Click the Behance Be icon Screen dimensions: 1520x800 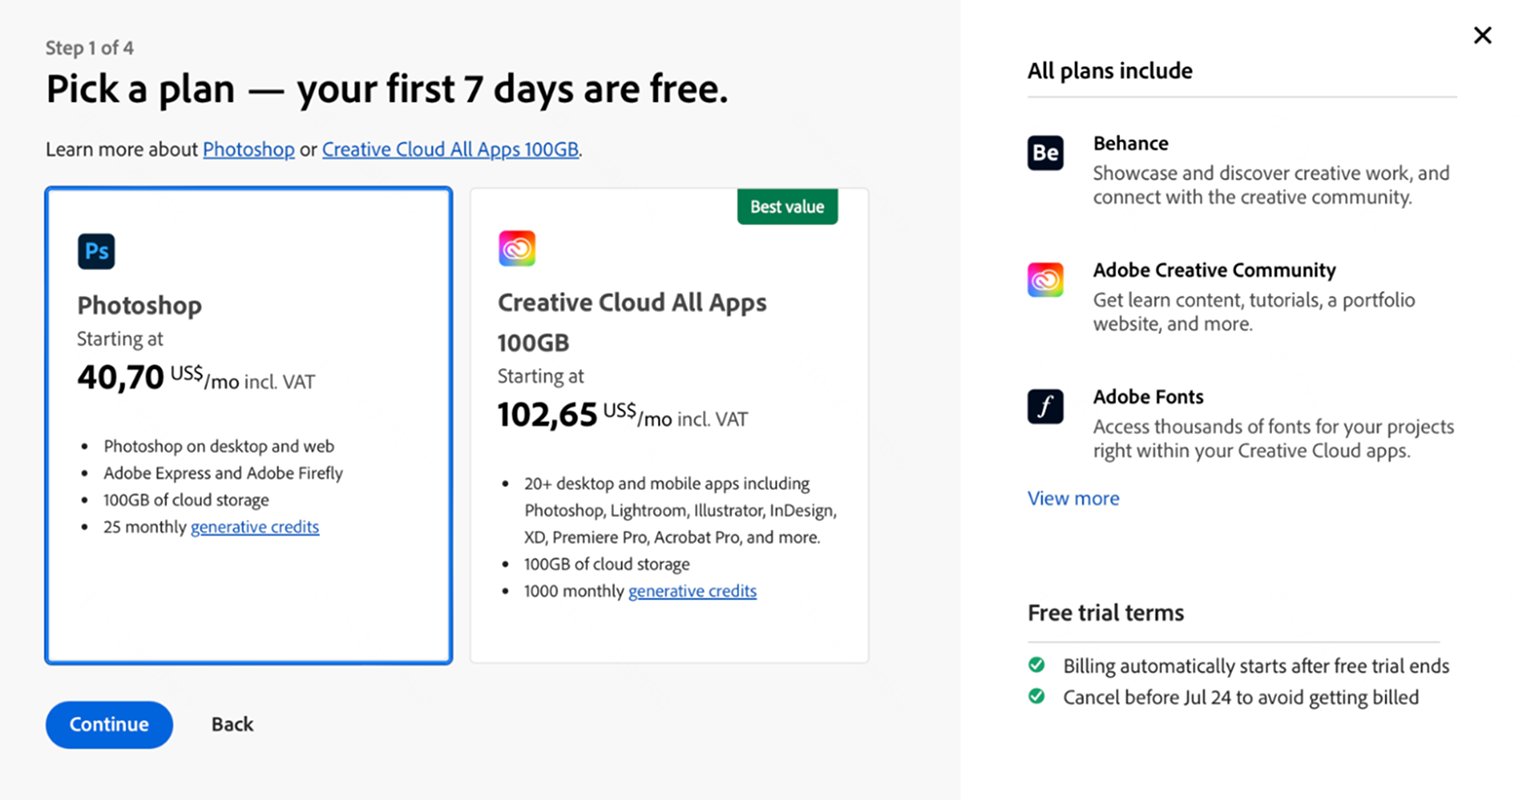(1045, 153)
